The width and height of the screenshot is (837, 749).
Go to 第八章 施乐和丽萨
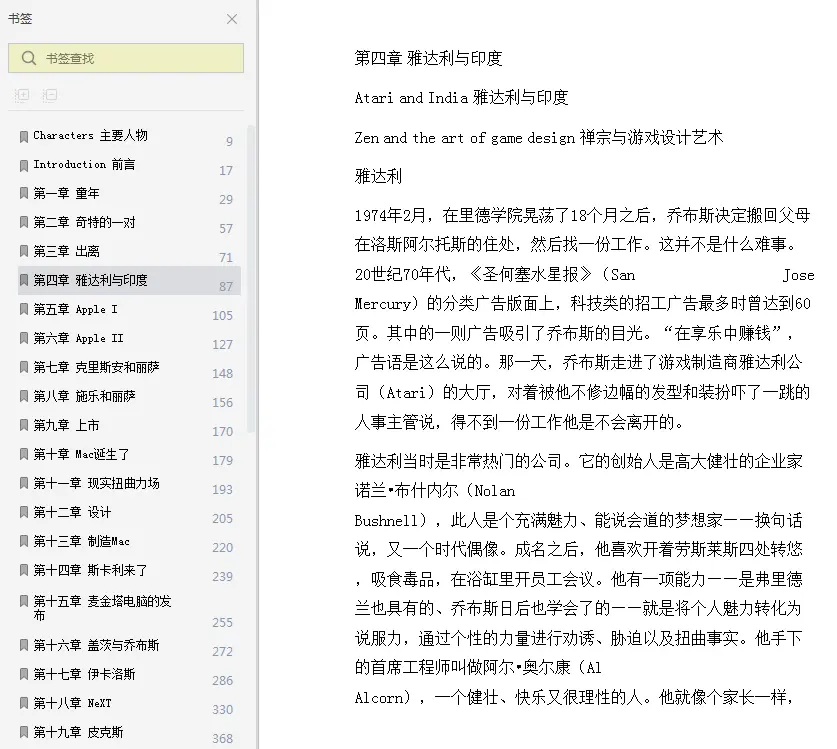click(x=84, y=396)
